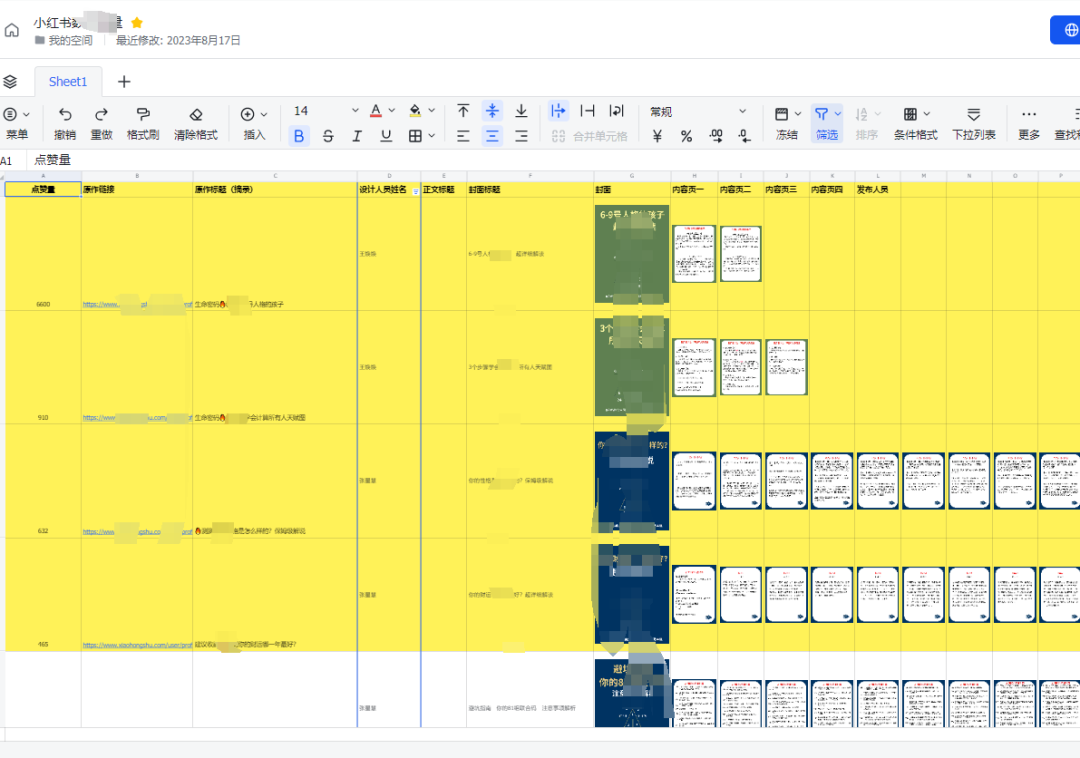The height and width of the screenshot is (758, 1080).
Task: Apply currency ¥ format
Action: (657, 136)
